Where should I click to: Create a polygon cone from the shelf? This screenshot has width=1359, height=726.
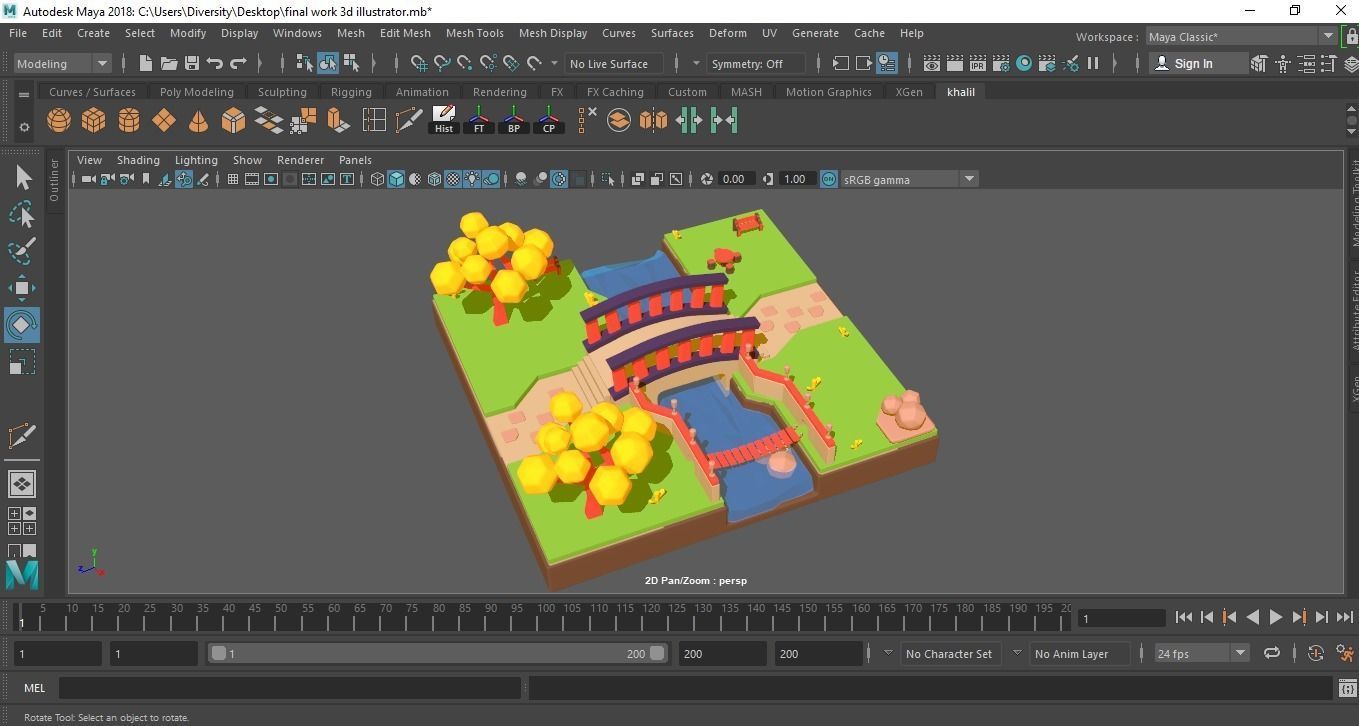click(199, 121)
